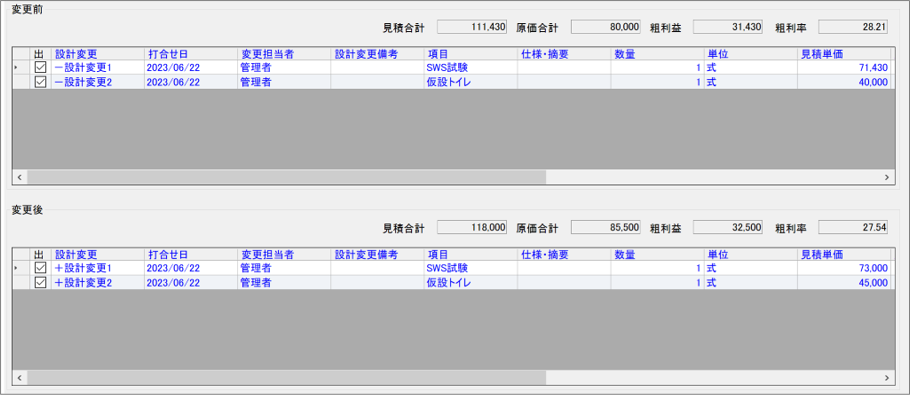
Task: Click date 2023/06/22 in ＋設計変更2 row
Action: [x=190, y=283]
